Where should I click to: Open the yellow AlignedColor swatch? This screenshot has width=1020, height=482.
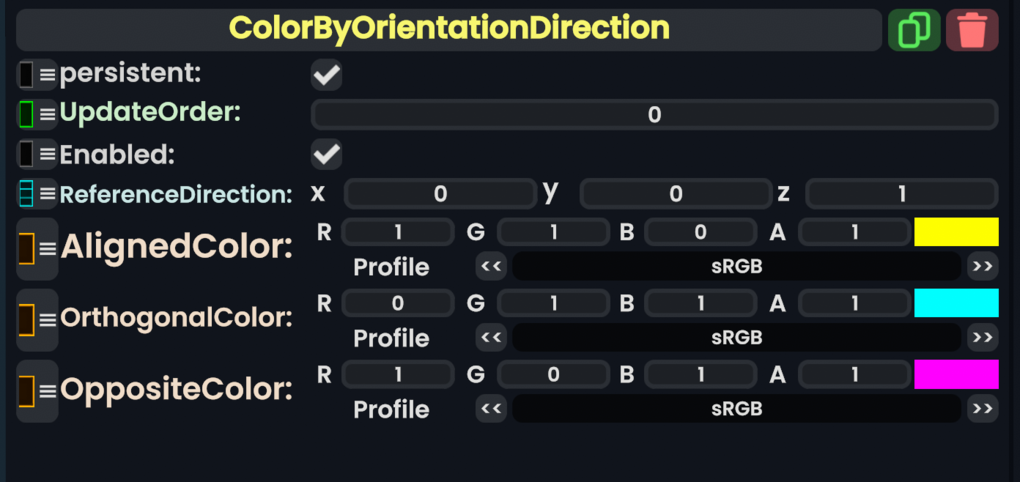click(x=956, y=232)
